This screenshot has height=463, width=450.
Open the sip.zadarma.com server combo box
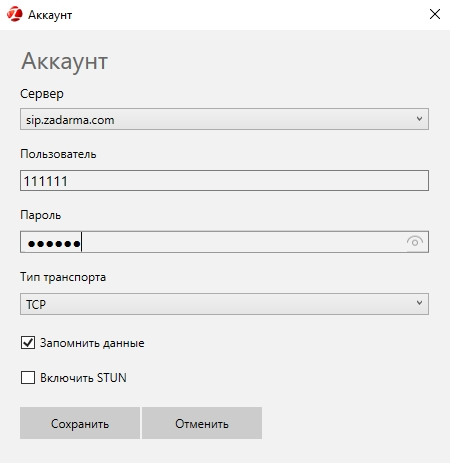(224, 119)
